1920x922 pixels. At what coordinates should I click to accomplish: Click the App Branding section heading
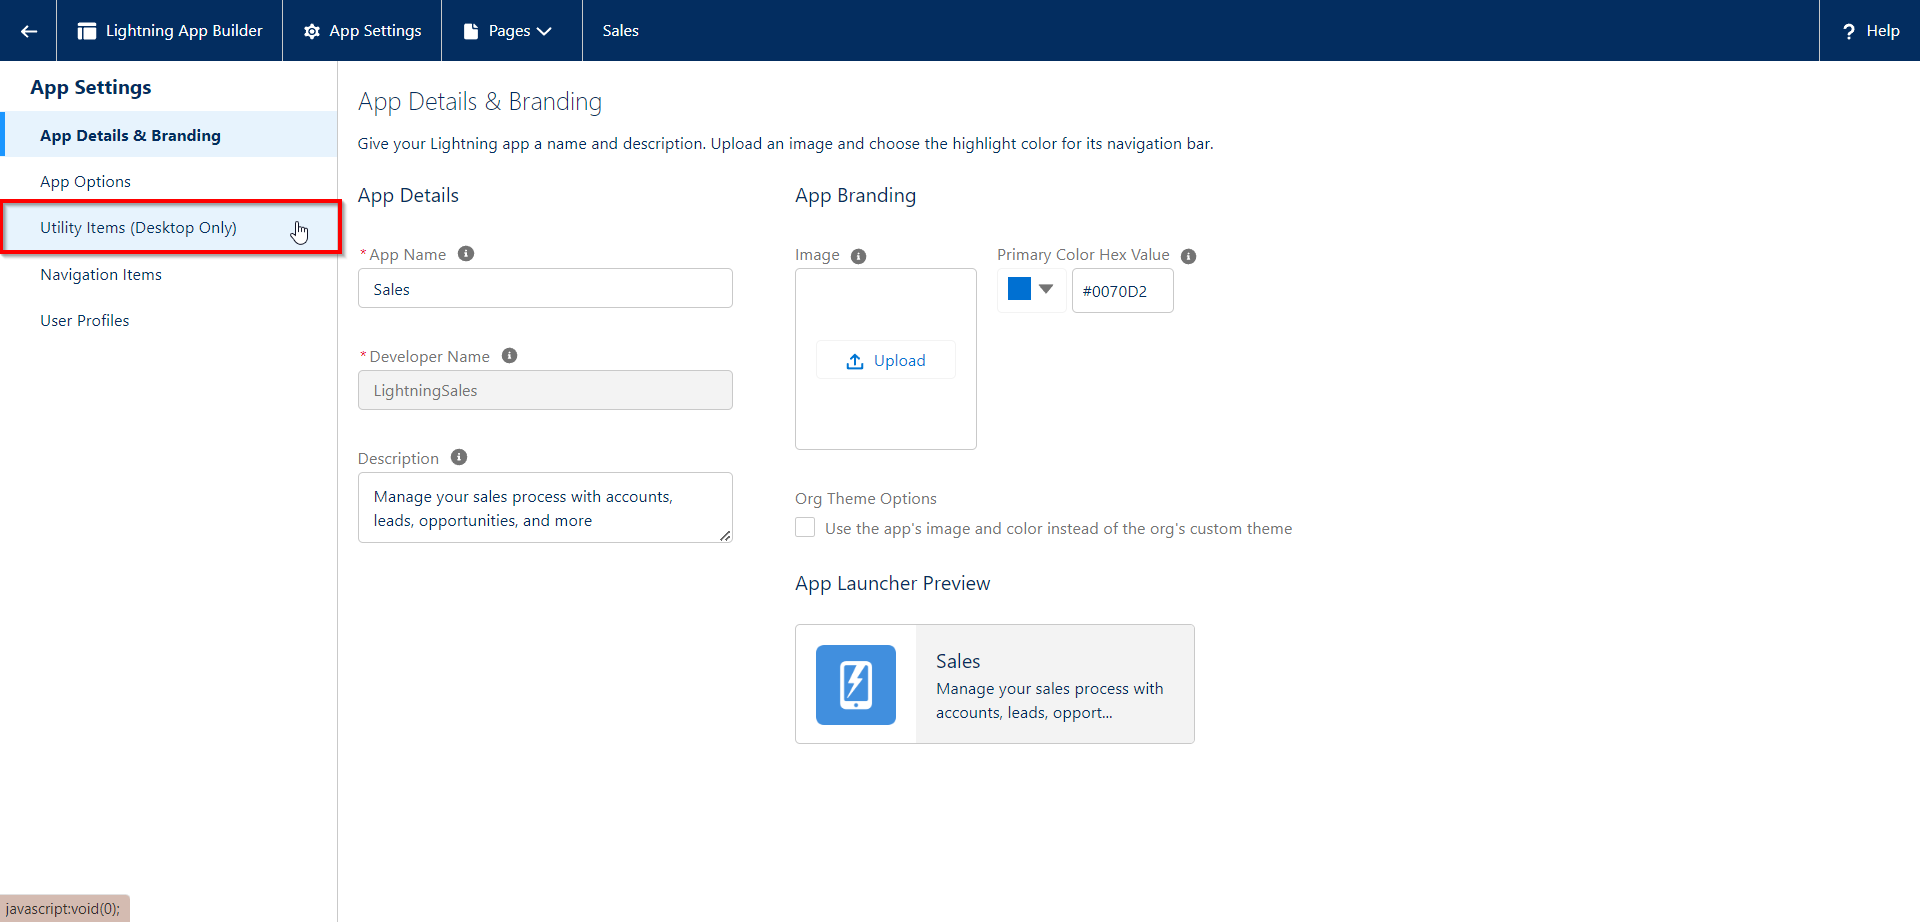[856, 196]
